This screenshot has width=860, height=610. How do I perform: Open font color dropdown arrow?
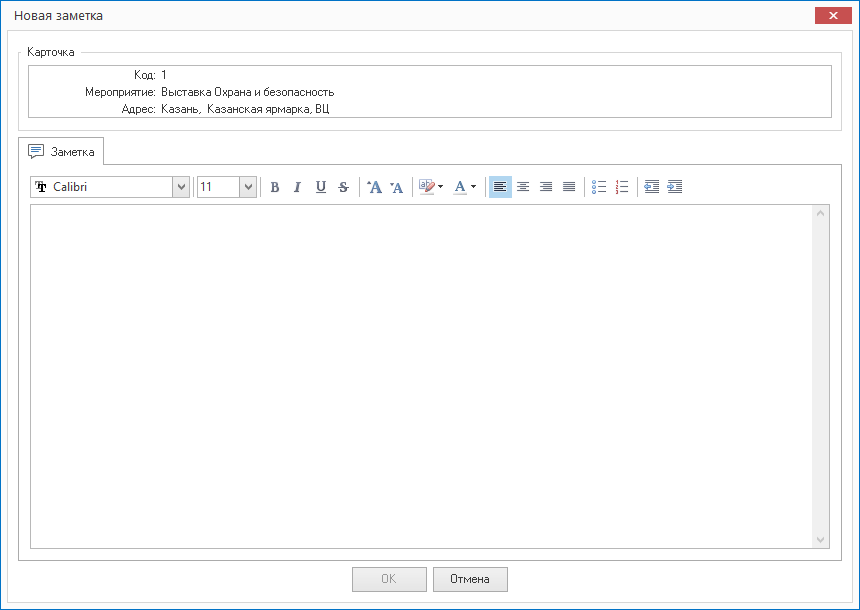(473, 187)
